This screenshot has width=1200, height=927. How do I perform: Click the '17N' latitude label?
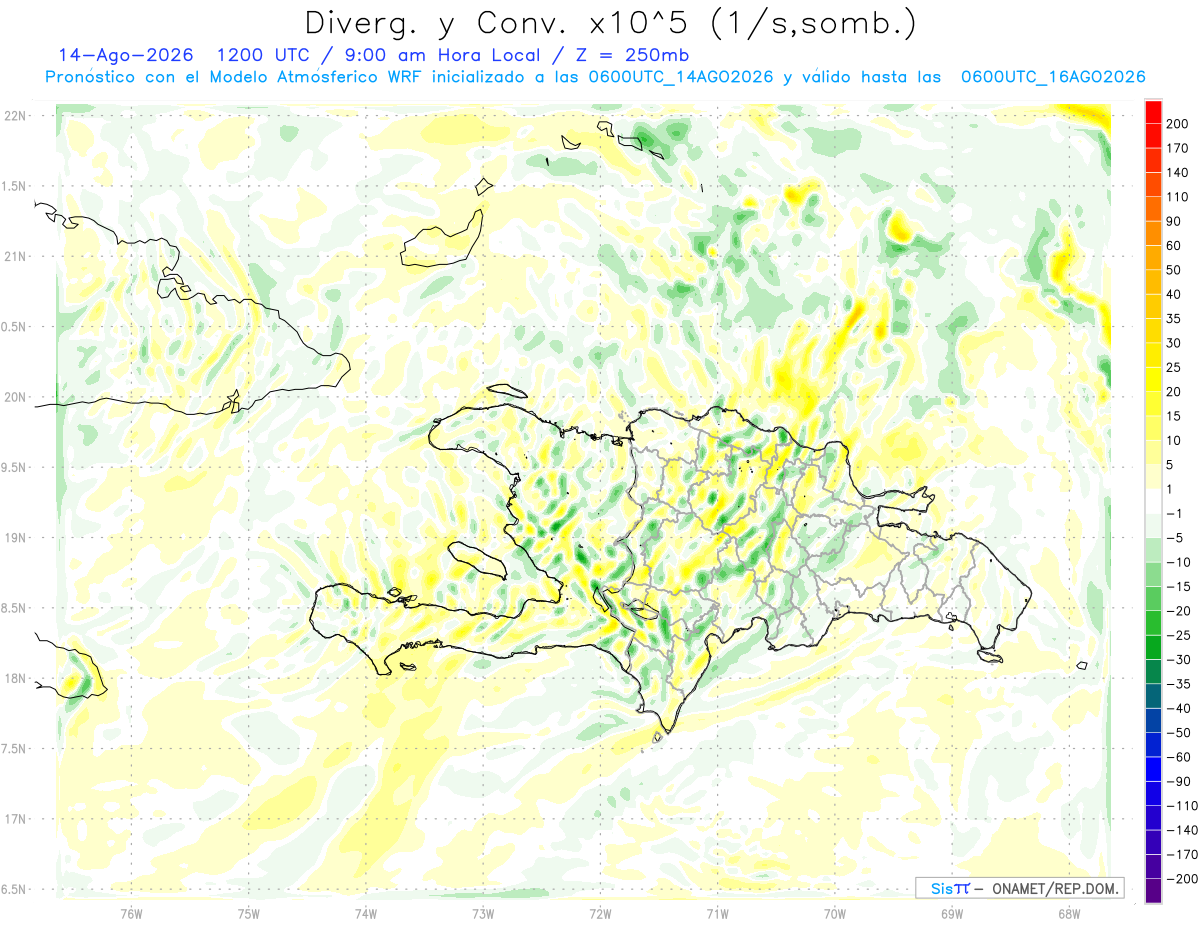[x=14, y=819]
